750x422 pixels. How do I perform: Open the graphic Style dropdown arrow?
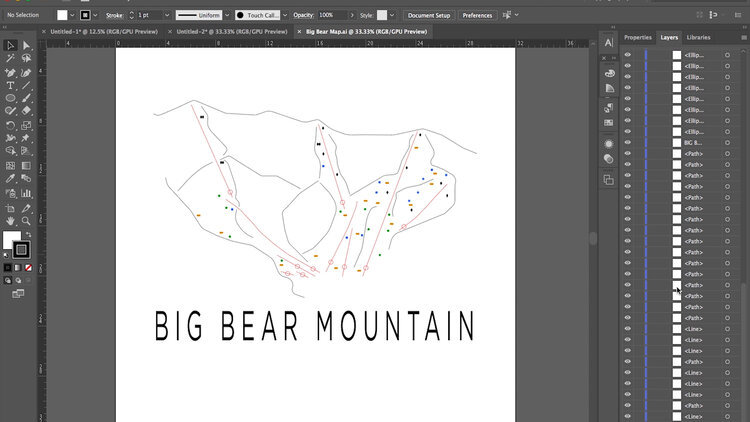(392, 15)
